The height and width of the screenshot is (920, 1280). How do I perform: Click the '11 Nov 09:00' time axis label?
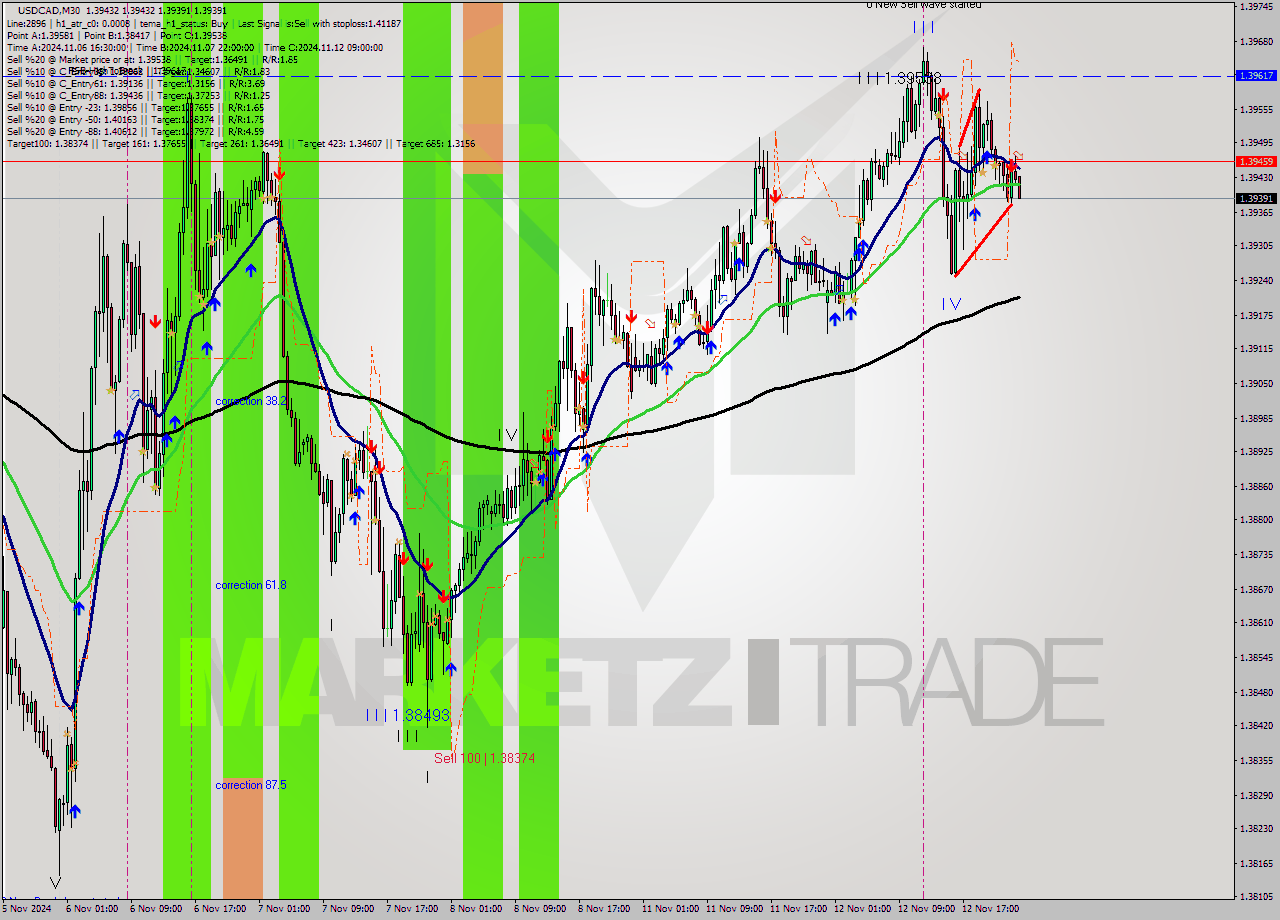coord(734,909)
